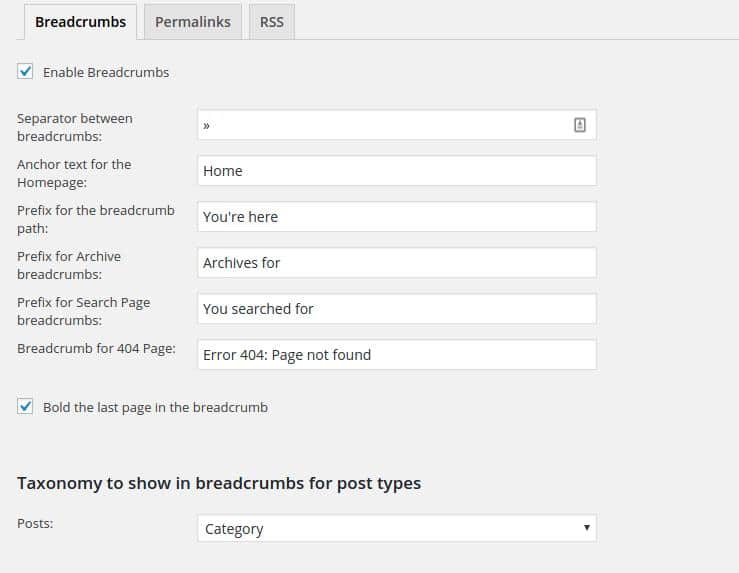739x573 pixels.
Task: Click the "Posts:" label text
Action: pos(36,522)
